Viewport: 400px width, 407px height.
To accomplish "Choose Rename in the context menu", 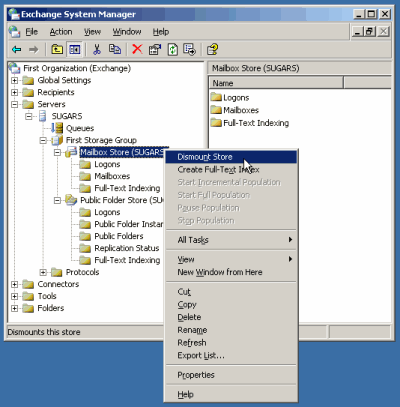I will pos(231,330).
